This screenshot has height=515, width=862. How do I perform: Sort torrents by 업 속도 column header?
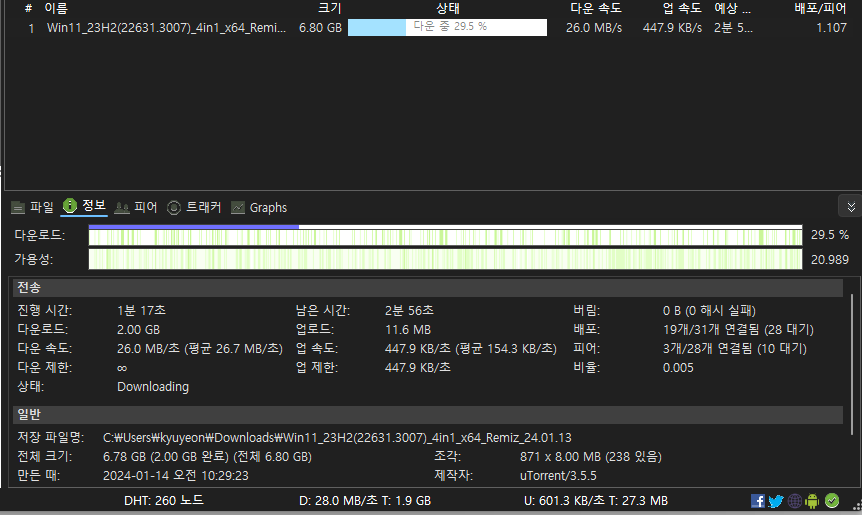[x=682, y=8]
